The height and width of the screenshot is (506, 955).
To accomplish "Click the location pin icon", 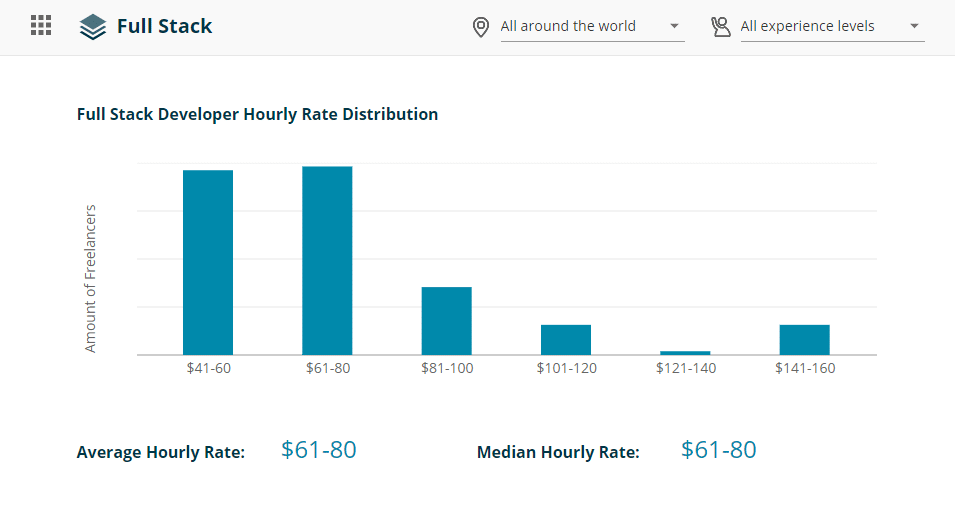I will click(x=481, y=27).
